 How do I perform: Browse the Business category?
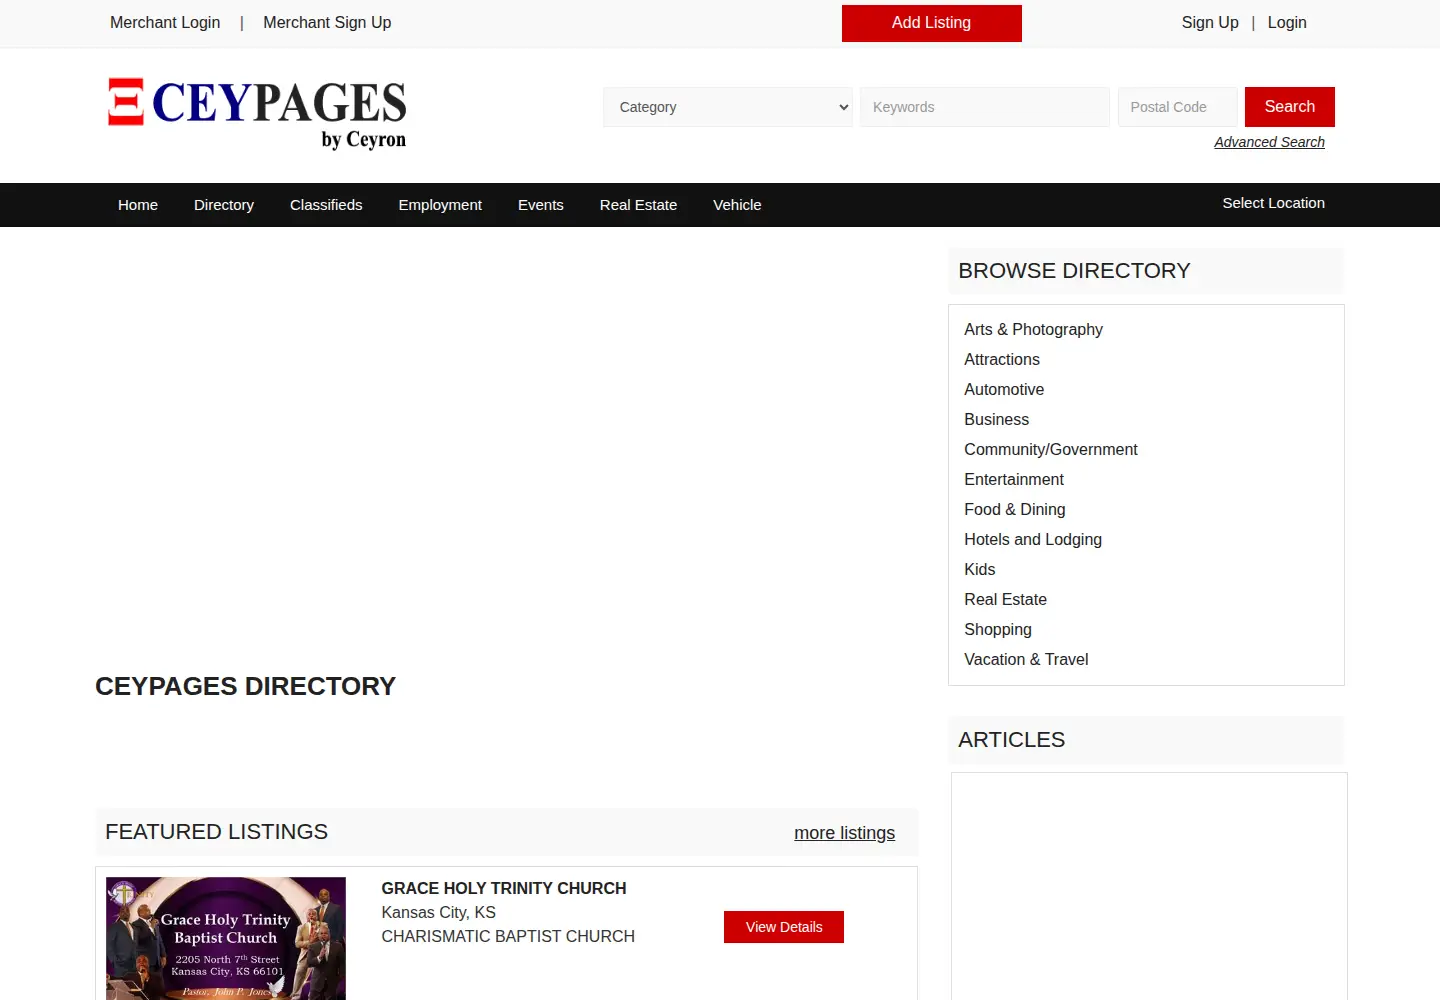pos(996,419)
